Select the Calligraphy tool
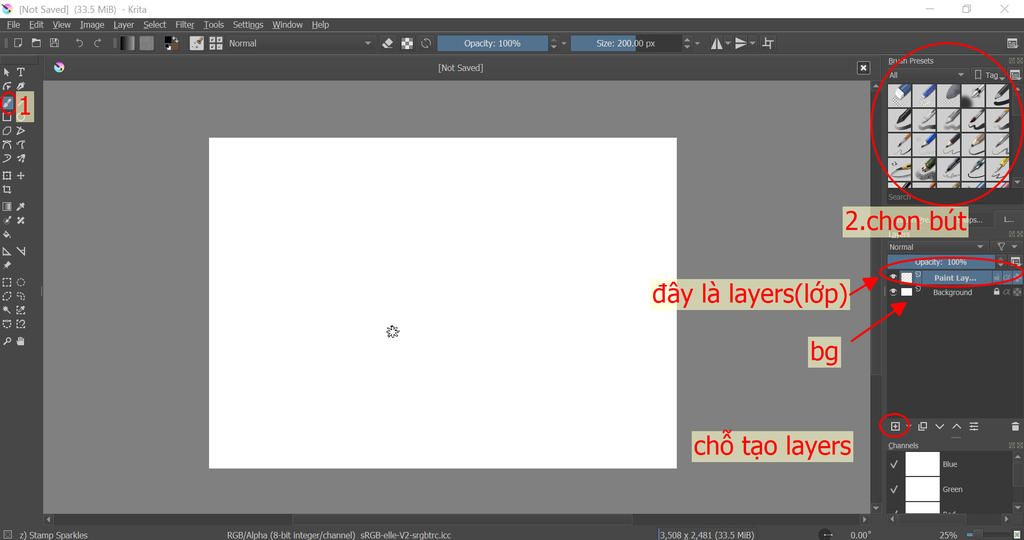Screen dimensions: 1024x540 point(21,86)
